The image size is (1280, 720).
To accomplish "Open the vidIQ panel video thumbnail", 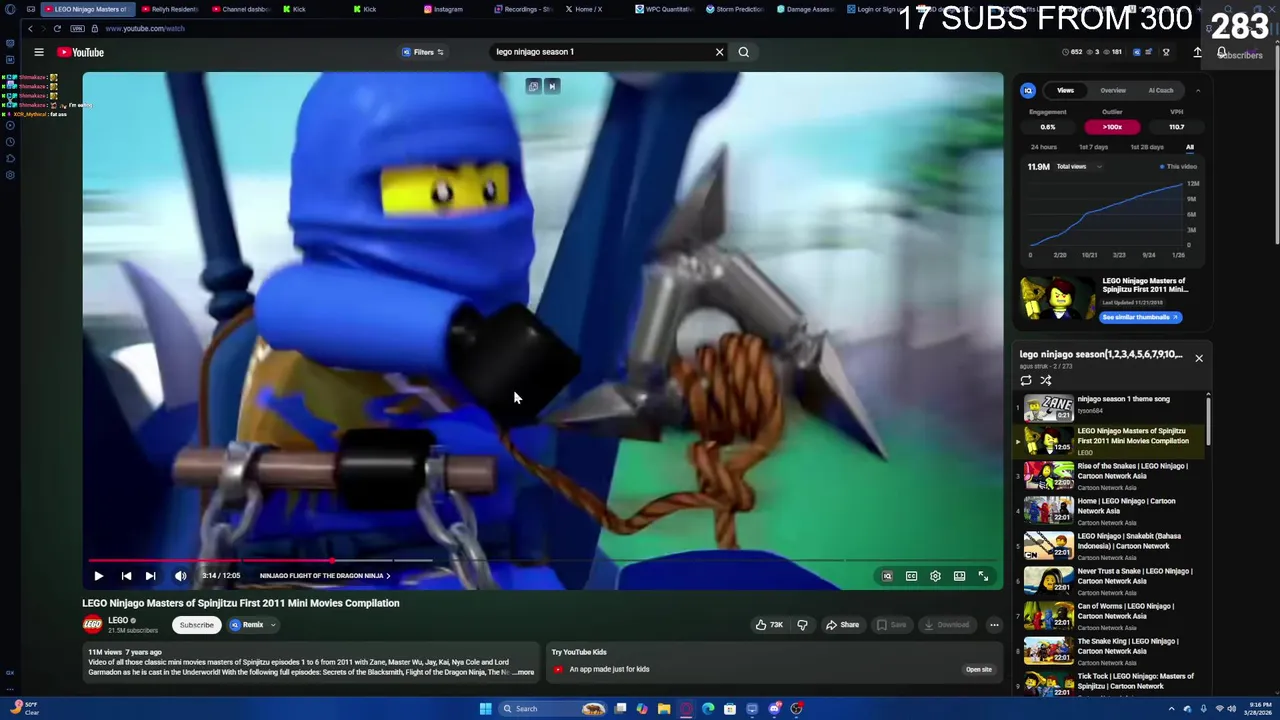I will pos(1057,298).
